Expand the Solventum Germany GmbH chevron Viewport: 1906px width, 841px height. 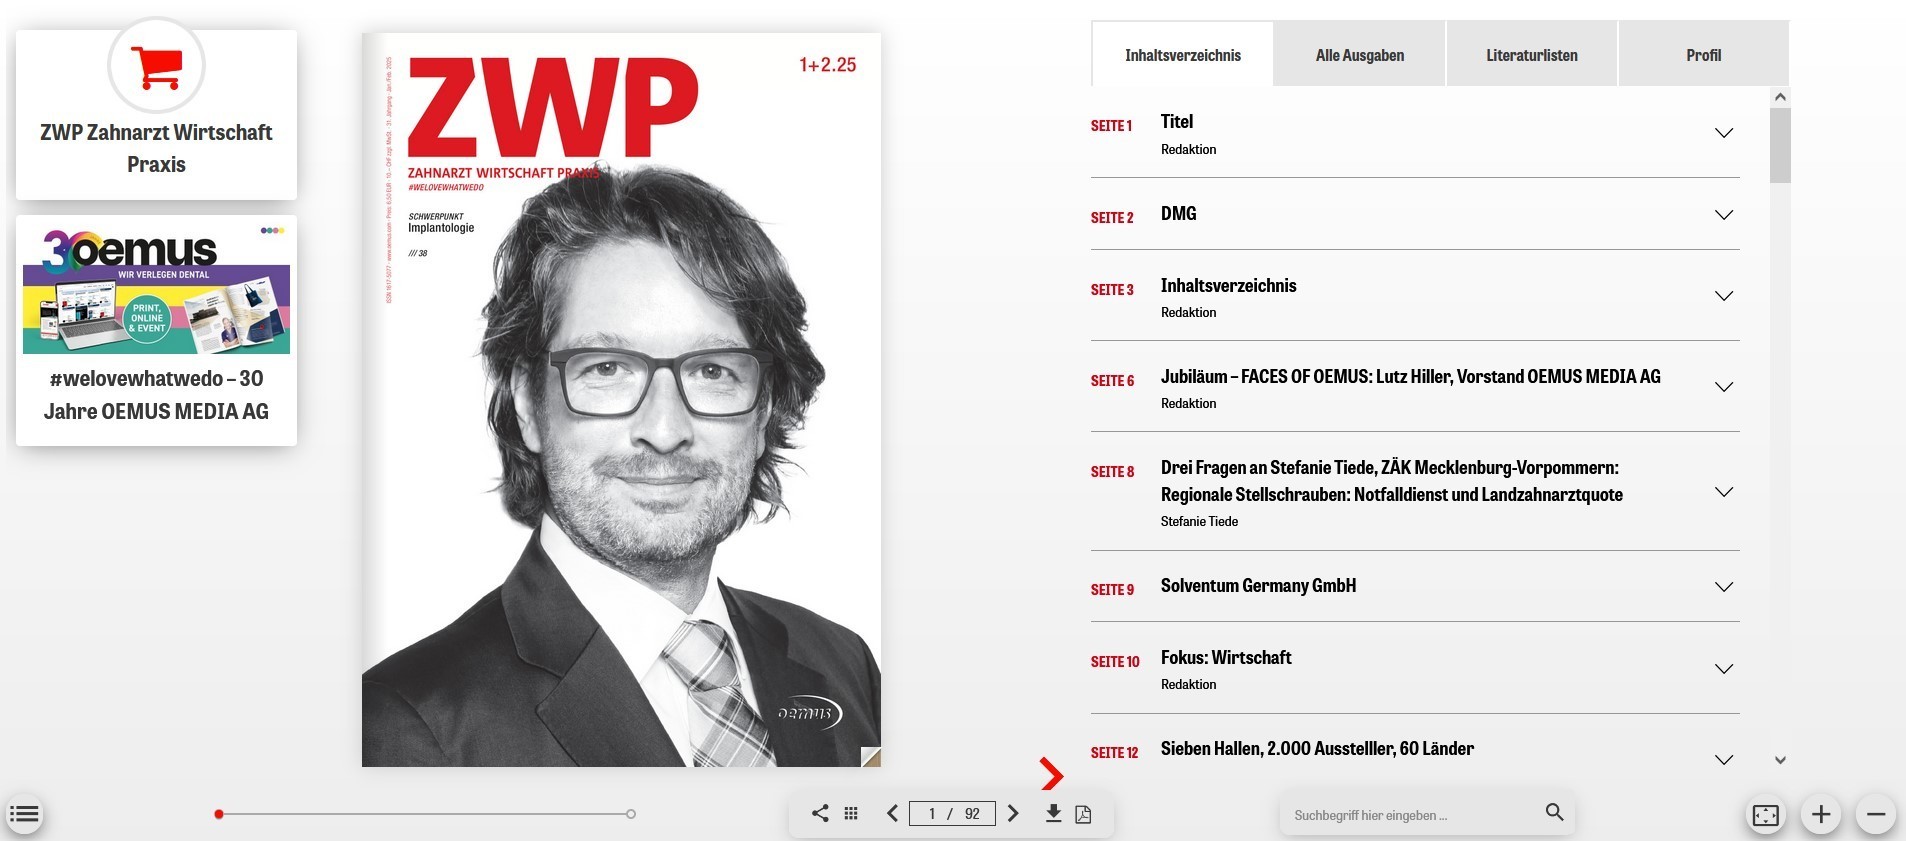(1724, 587)
